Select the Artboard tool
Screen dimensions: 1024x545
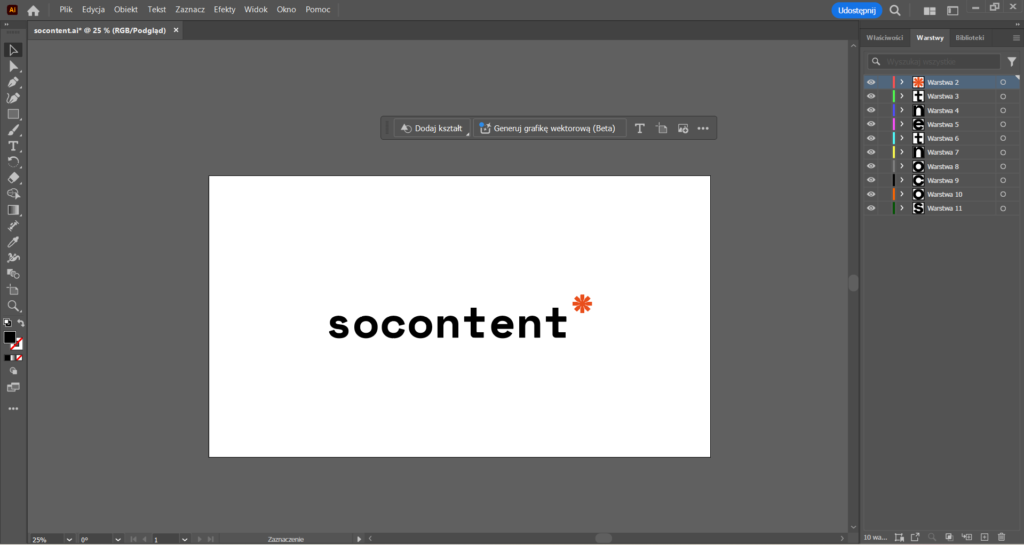pos(13,290)
